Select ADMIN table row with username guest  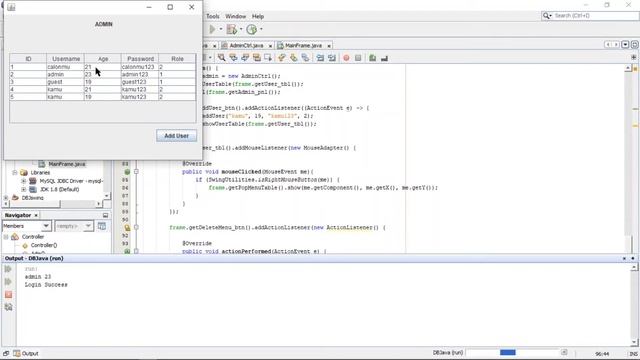(x=102, y=82)
